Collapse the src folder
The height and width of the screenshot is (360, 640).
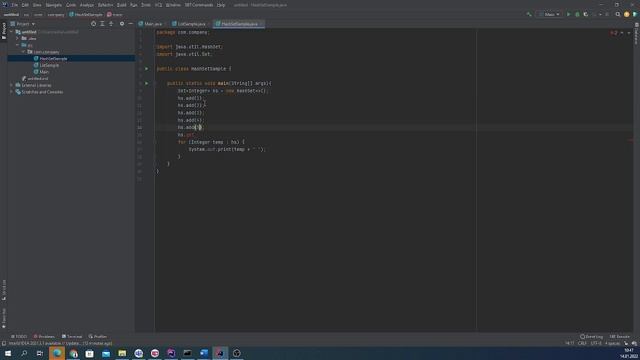(18, 45)
